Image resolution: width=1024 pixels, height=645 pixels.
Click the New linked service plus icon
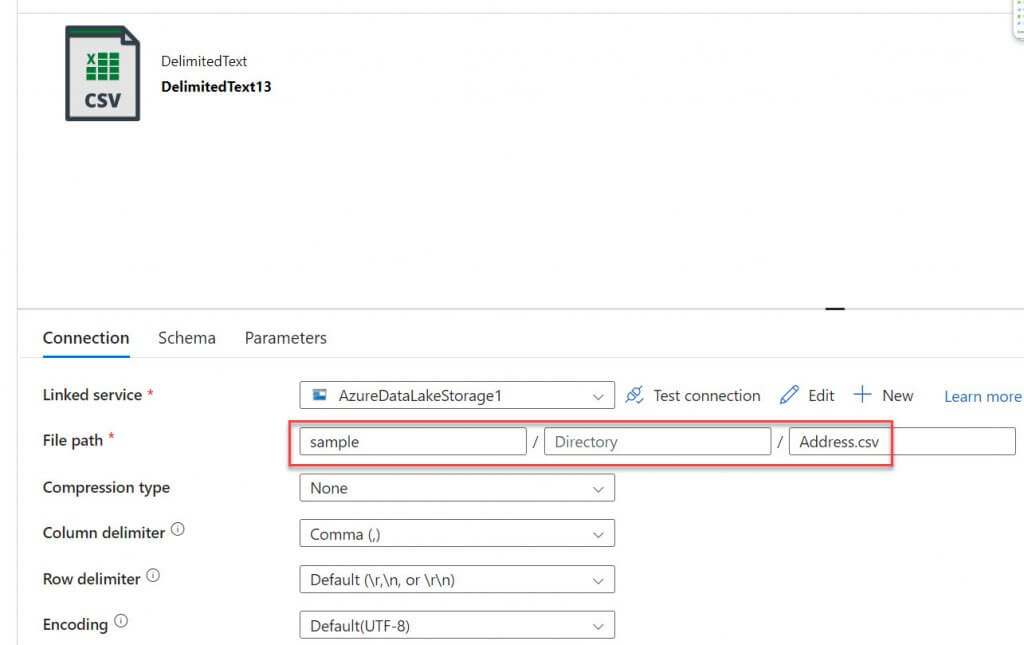click(x=862, y=395)
